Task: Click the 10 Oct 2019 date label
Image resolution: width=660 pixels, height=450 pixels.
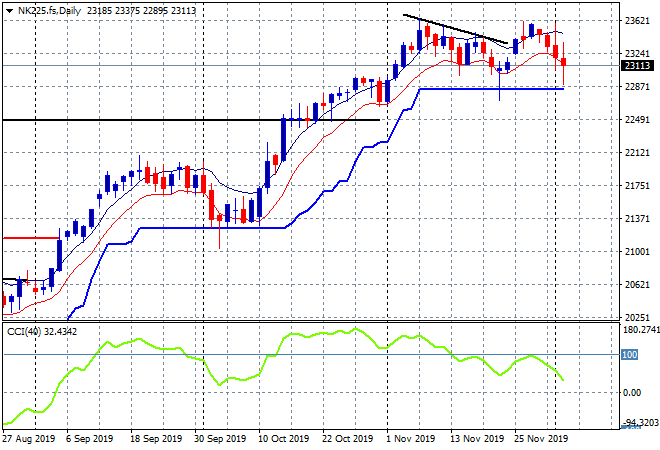Action: [284, 439]
